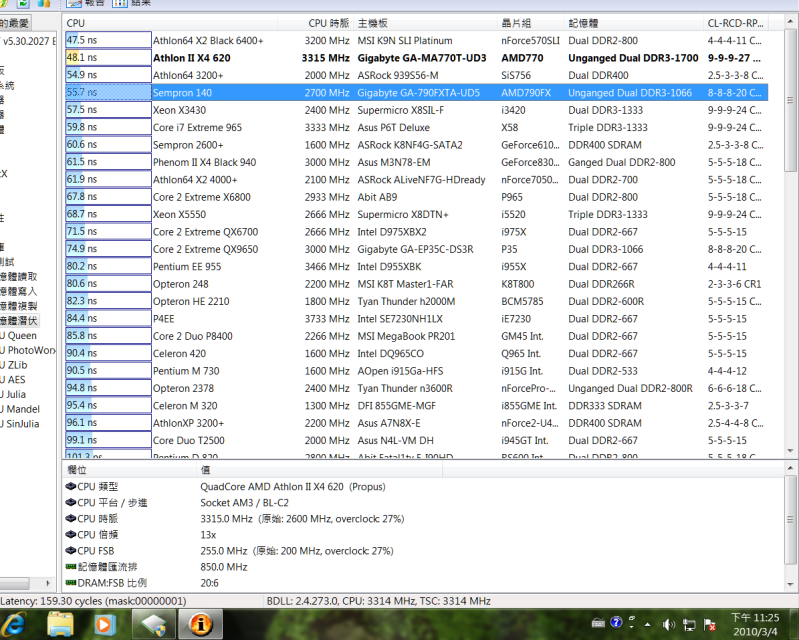Sort by the CPU 時脈 column header
Viewport: 799px width, 640px height.
pos(328,22)
